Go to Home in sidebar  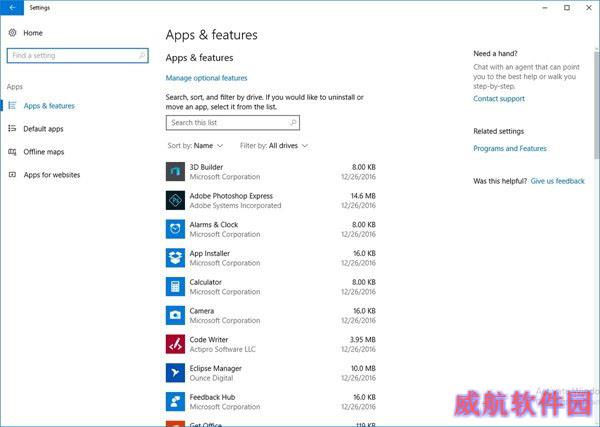[33, 33]
